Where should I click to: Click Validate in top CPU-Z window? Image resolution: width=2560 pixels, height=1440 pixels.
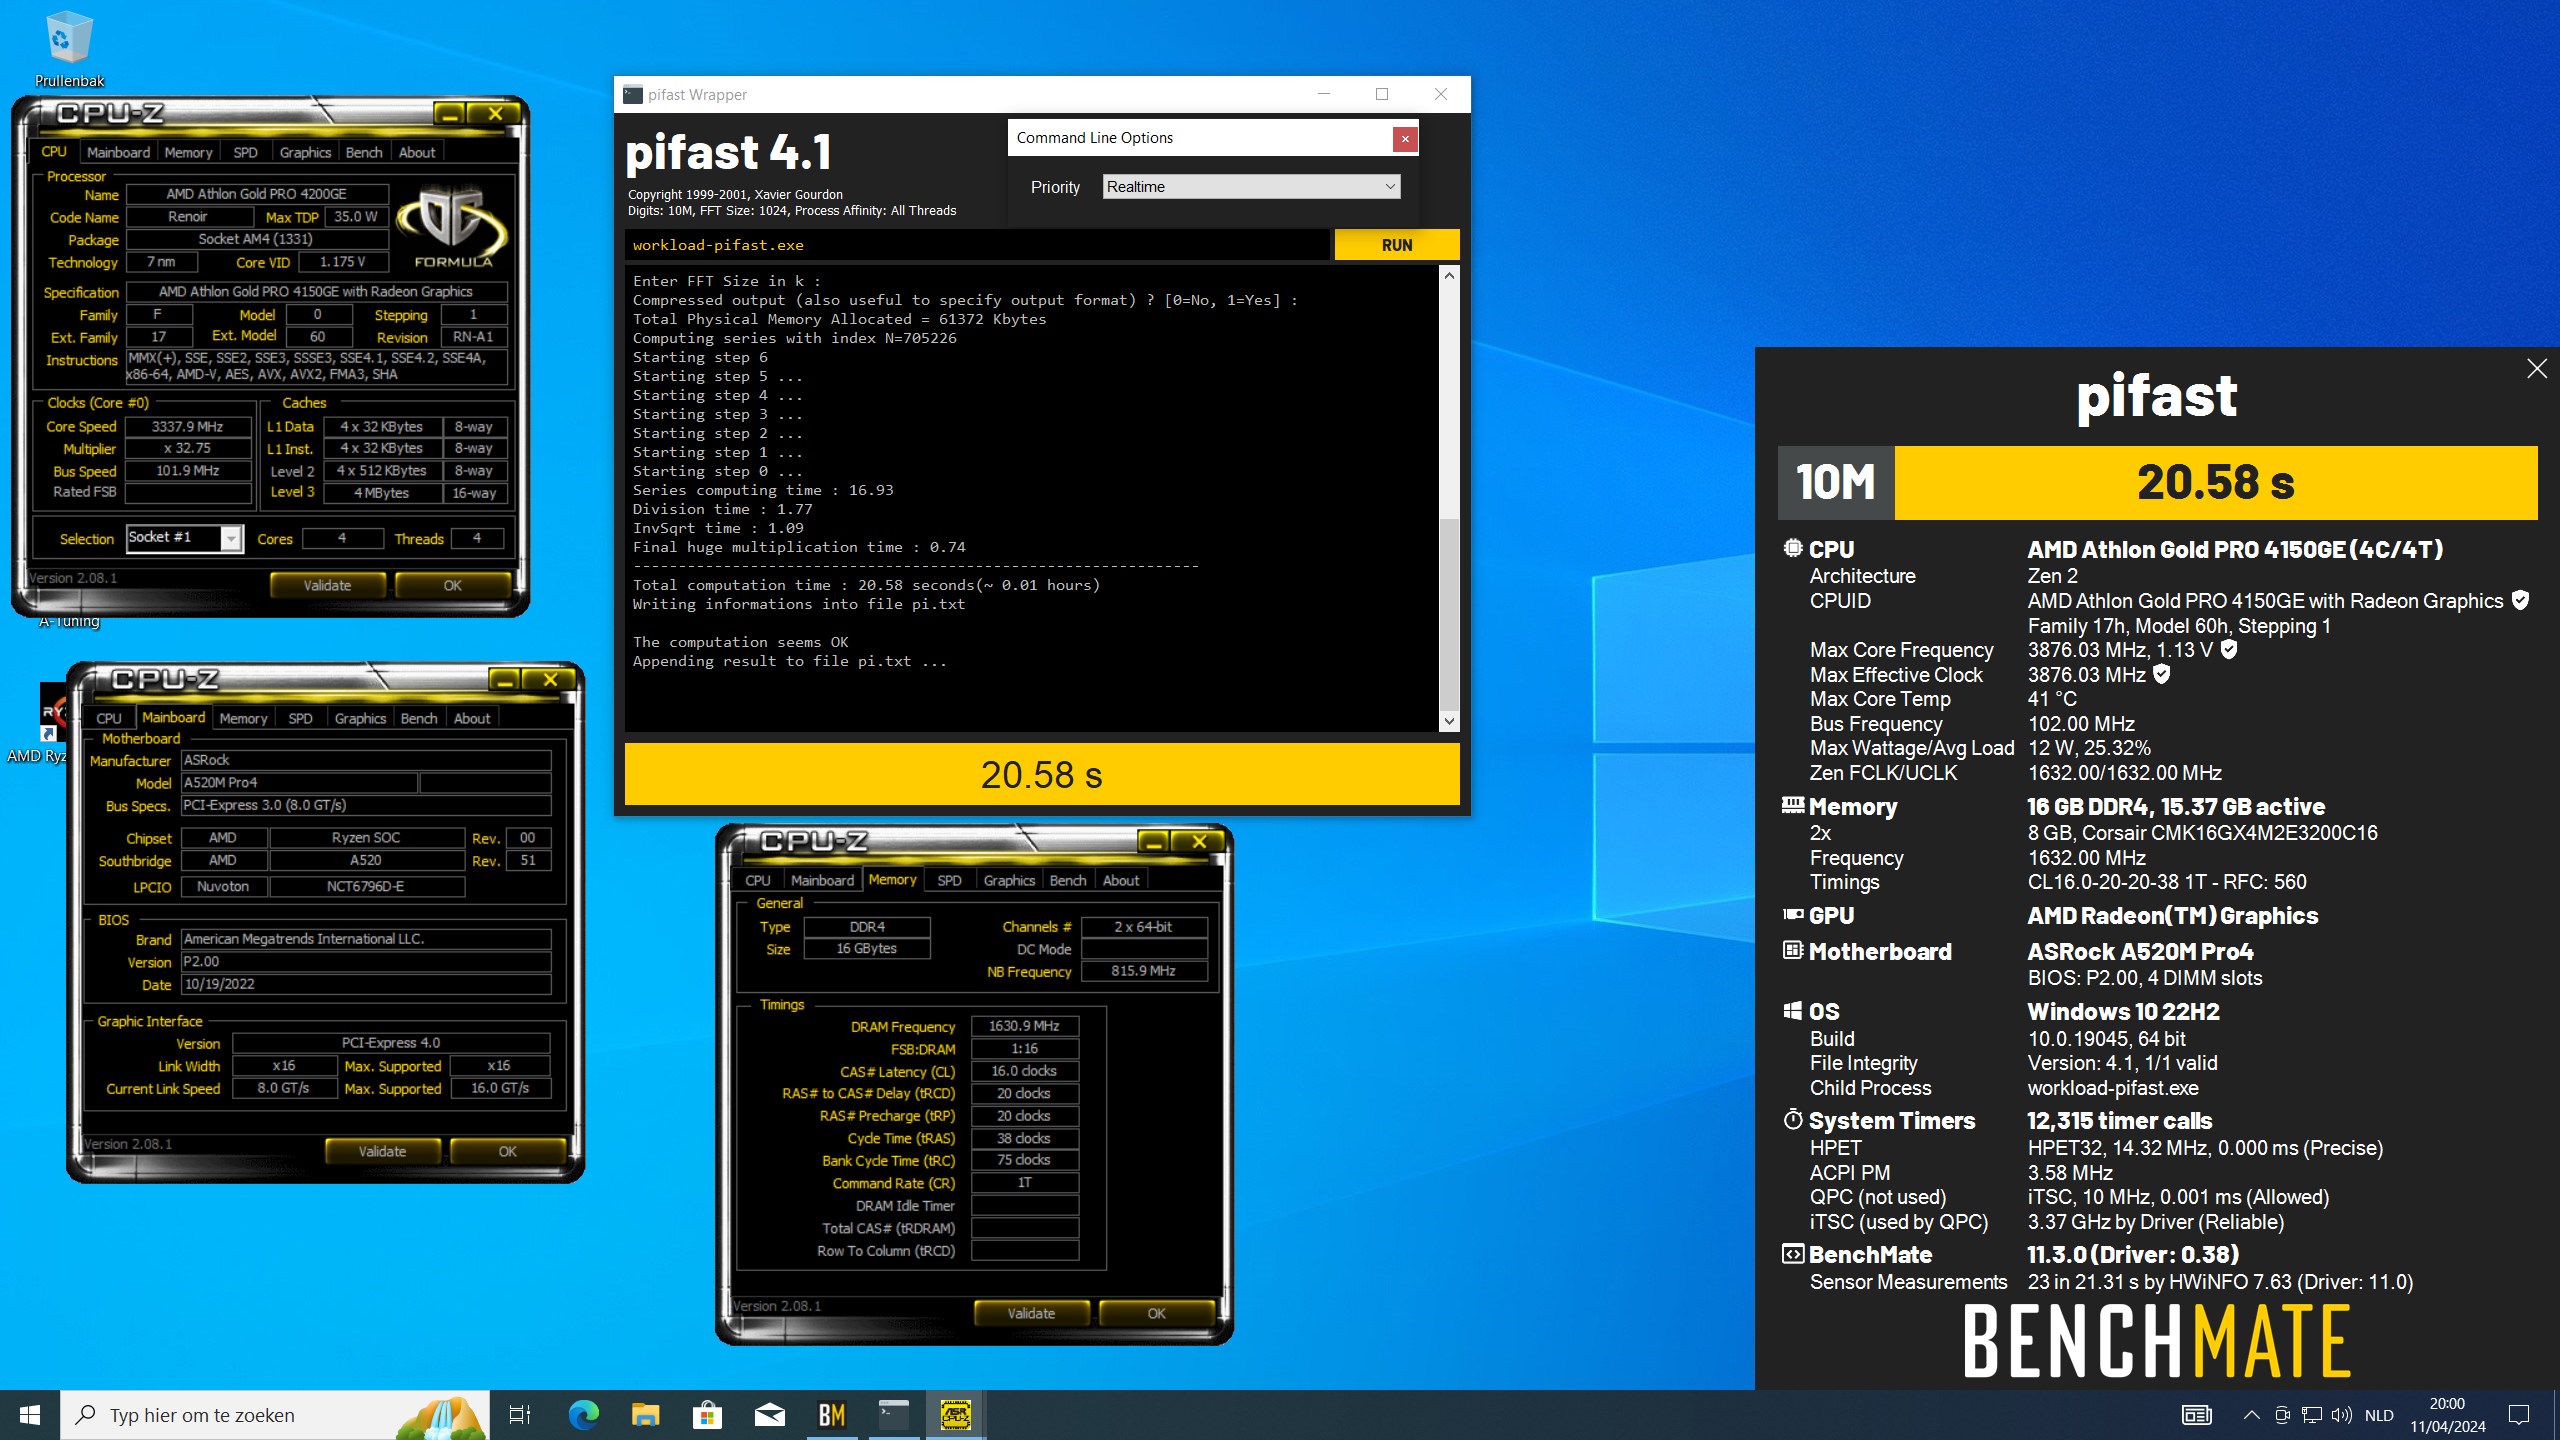(x=328, y=586)
